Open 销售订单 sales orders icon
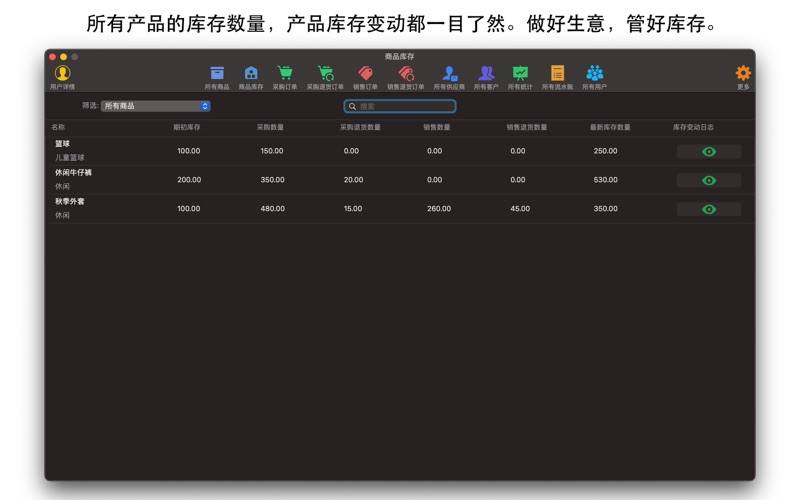 pos(365,73)
